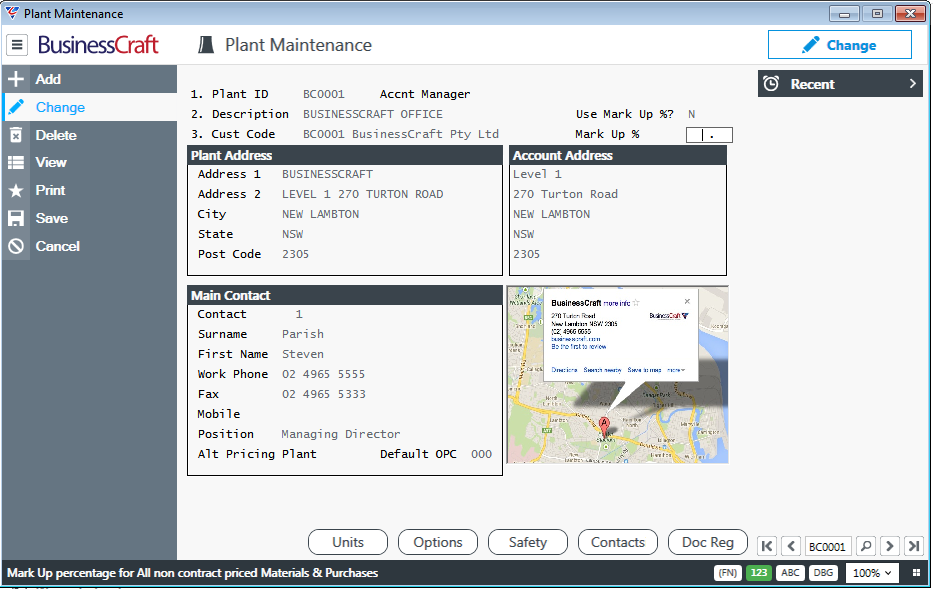
Task: Click the Add plus icon in sidebar
Action: pyautogui.click(x=16, y=79)
